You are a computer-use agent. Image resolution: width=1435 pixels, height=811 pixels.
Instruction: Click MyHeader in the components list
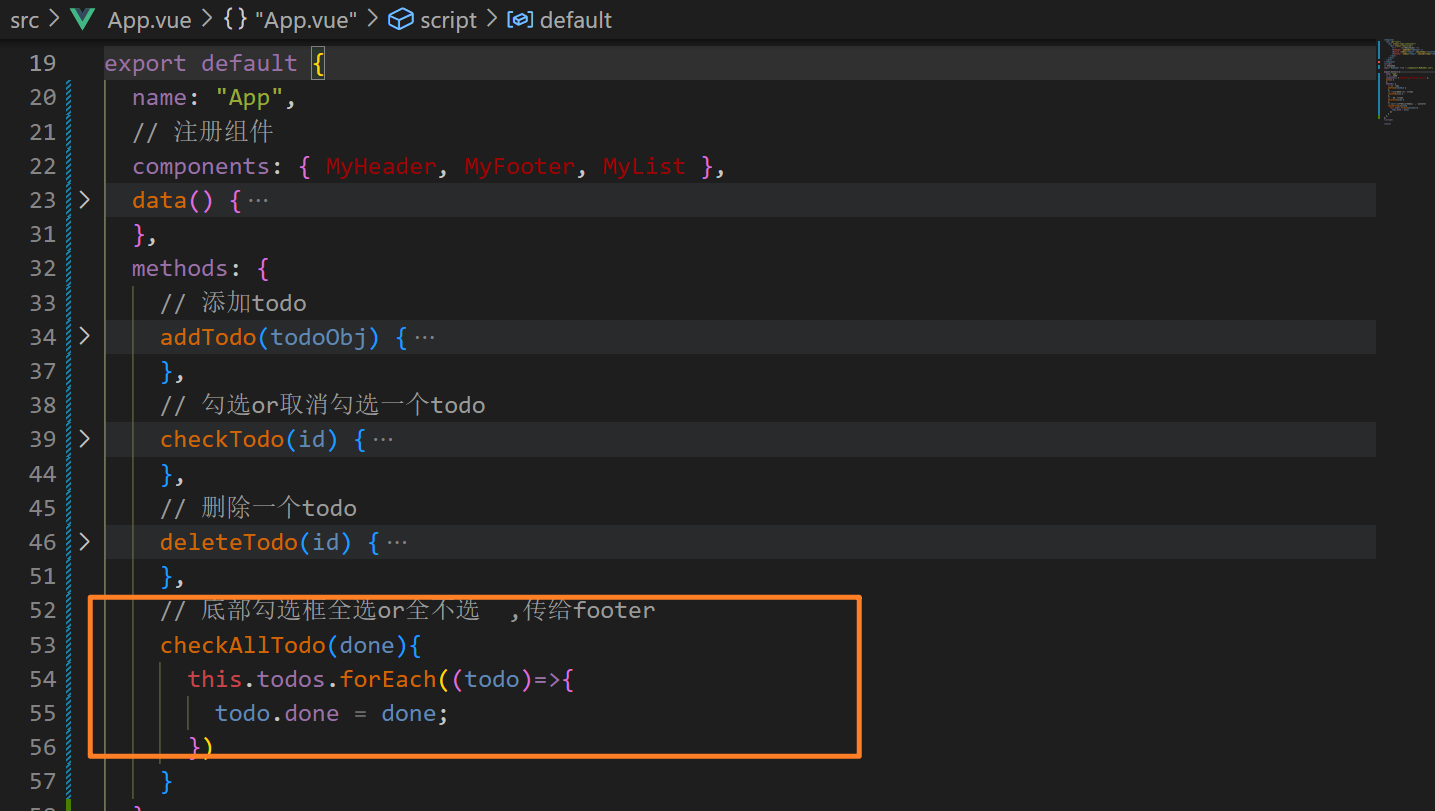[x=381, y=166]
